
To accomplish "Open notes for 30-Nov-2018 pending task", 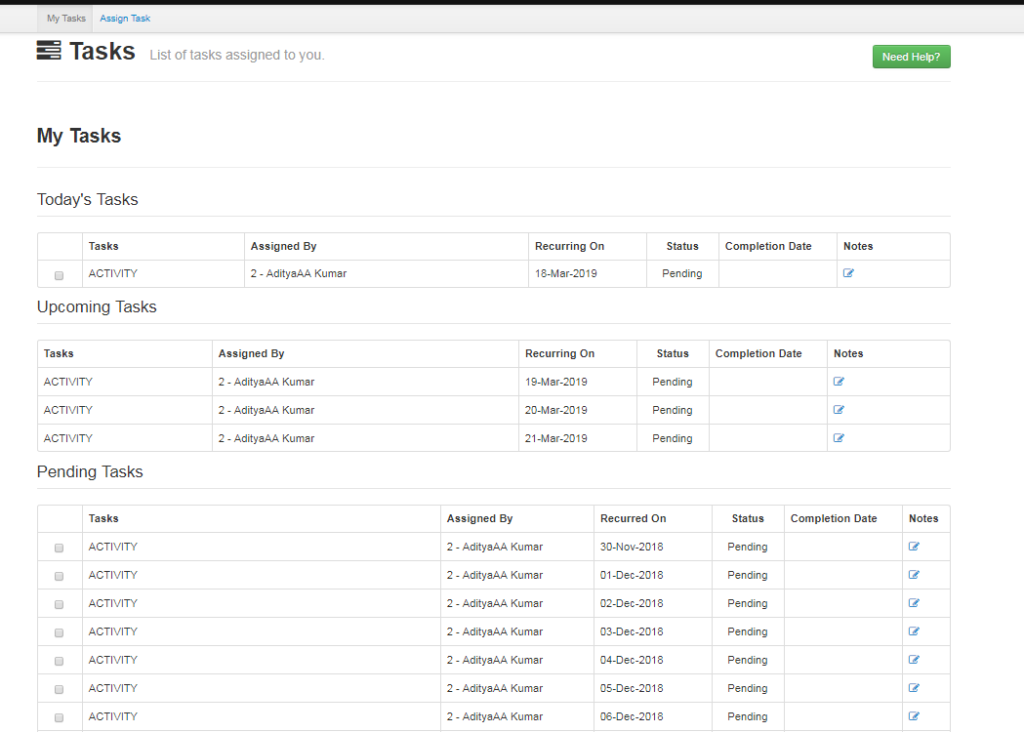I will 911,546.
